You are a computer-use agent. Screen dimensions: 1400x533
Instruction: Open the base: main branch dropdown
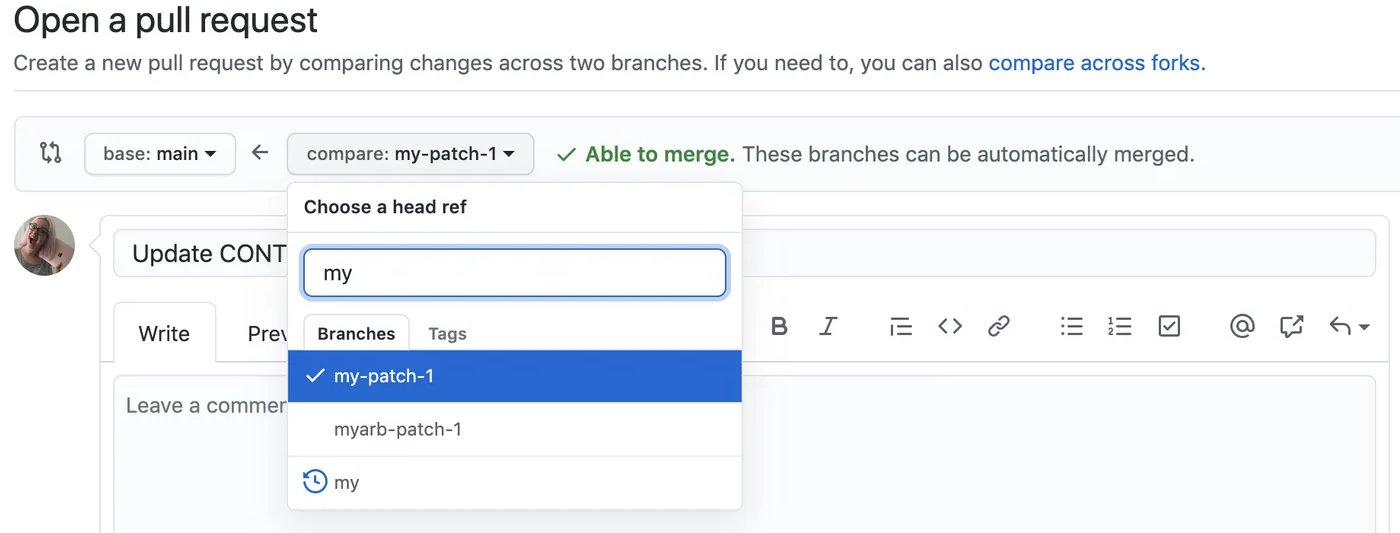coord(160,154)
